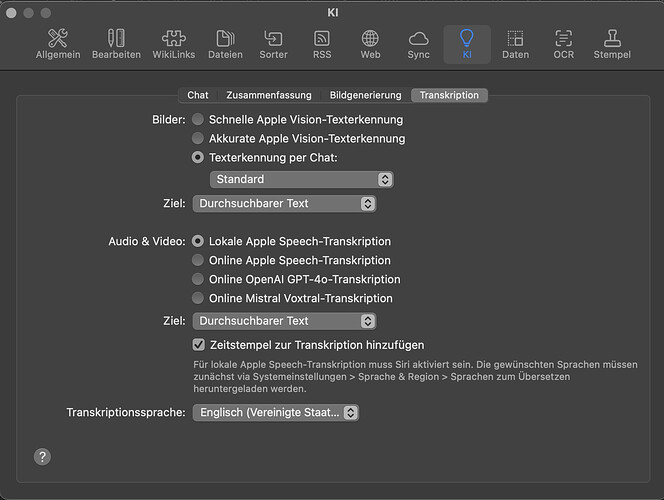Switch to the Dateien preferences pane
This screenshot has width=664, height=500.
[x=225, y=45]
